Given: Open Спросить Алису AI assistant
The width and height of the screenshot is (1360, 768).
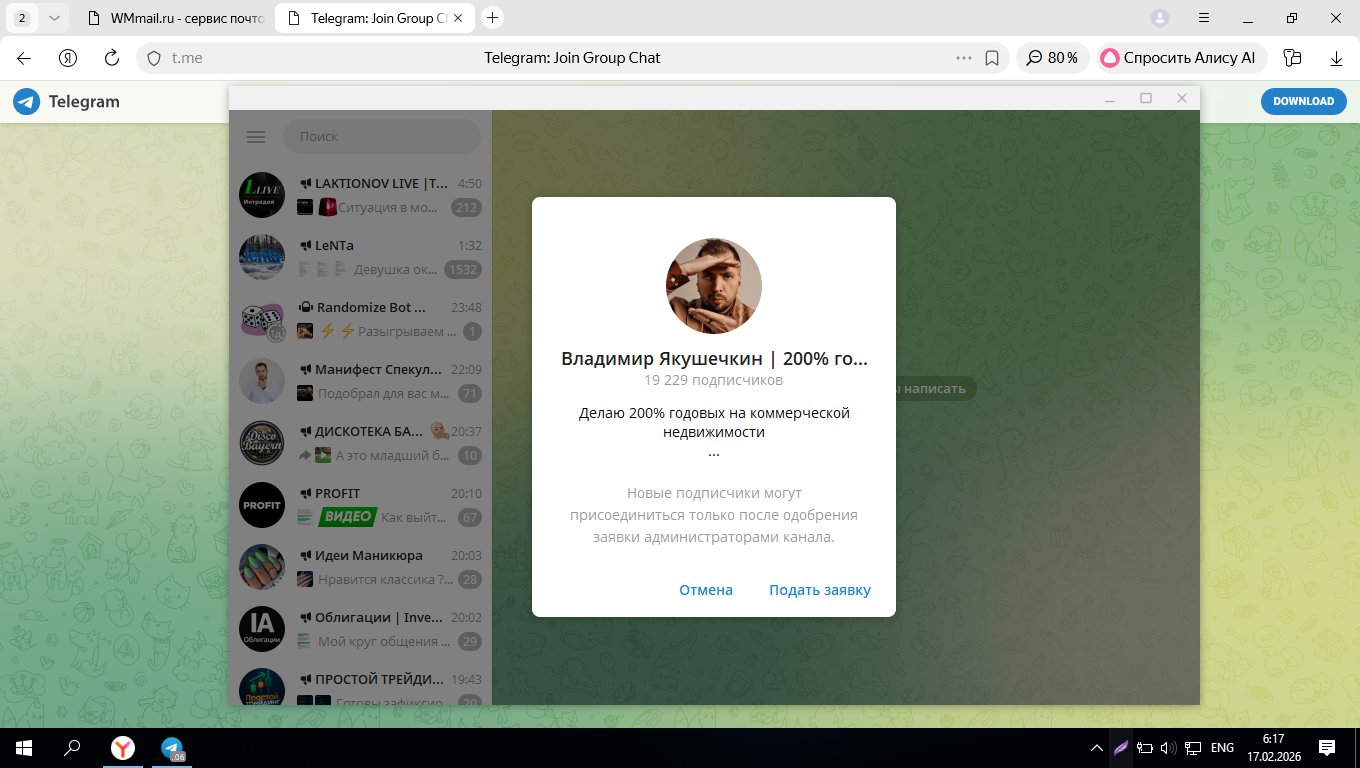Looking at the screenshot, I should coord(1181,58).
